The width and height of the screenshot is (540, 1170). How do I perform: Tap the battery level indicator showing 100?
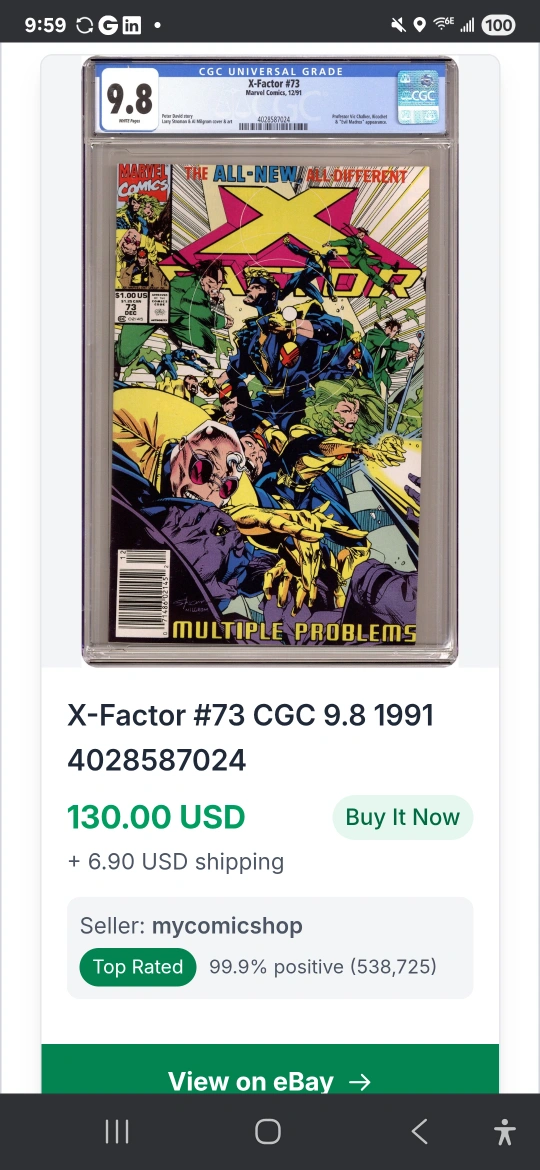tap(498, 25)
